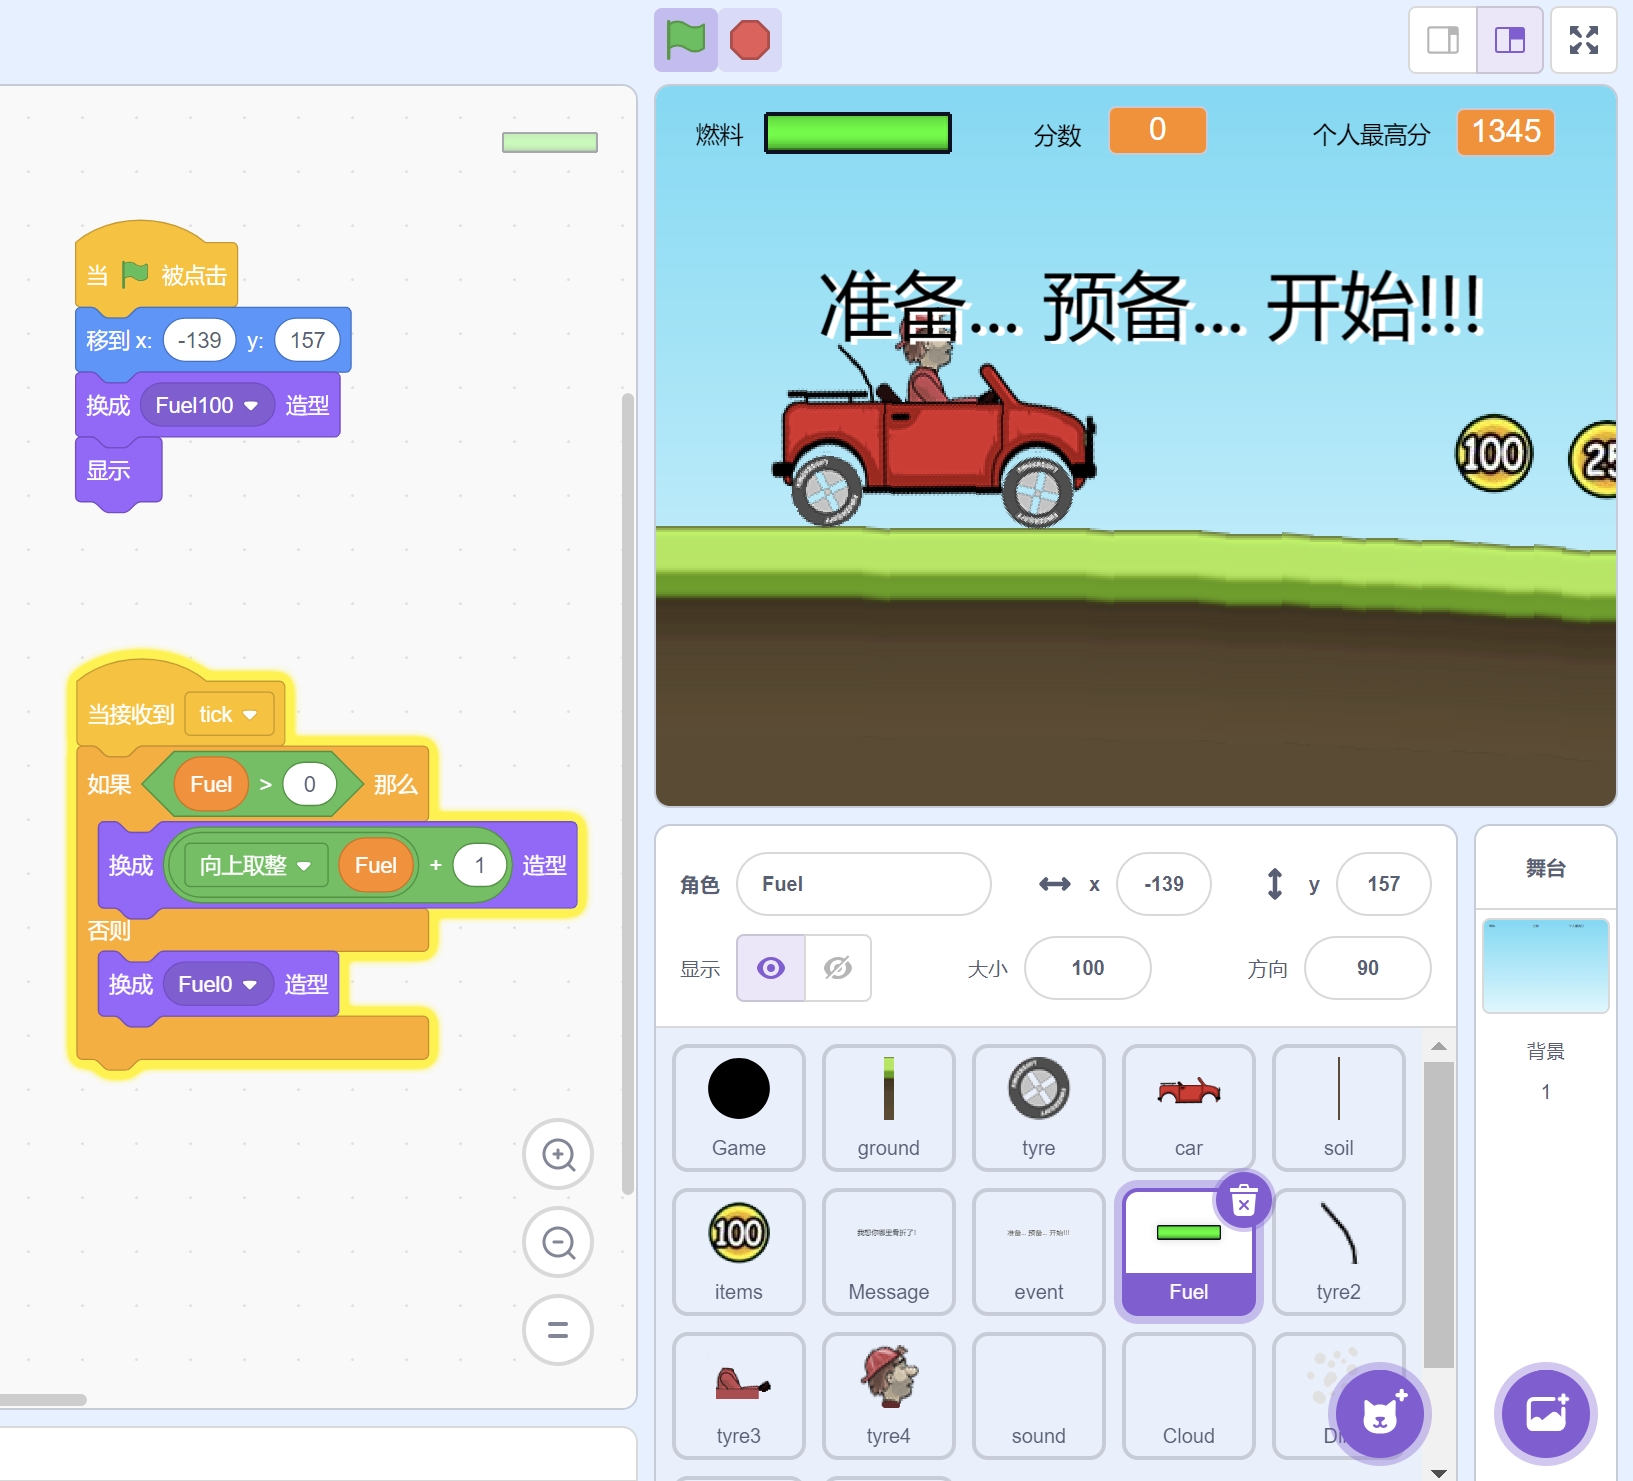This screenshot has width=1633, height=1481.
Task: Click the sprite name field showing Fuel
Action: point(863,884)
